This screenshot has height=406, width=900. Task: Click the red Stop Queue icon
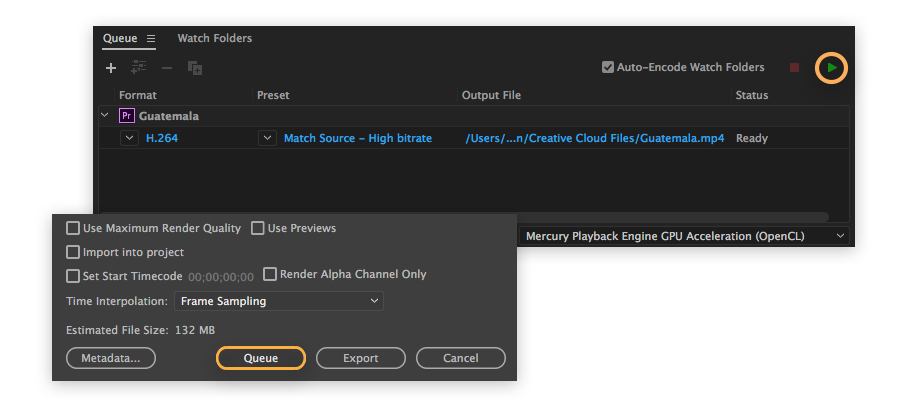(x=794, y=68)
